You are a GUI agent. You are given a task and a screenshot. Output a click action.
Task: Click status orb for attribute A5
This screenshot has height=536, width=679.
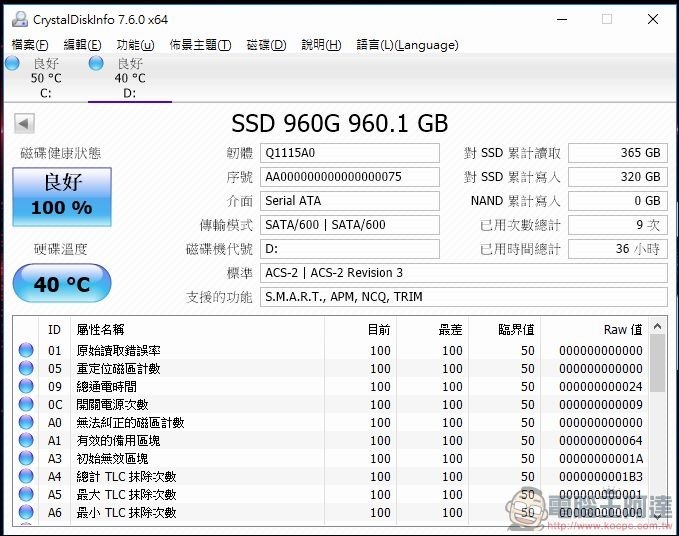point(26,494)
